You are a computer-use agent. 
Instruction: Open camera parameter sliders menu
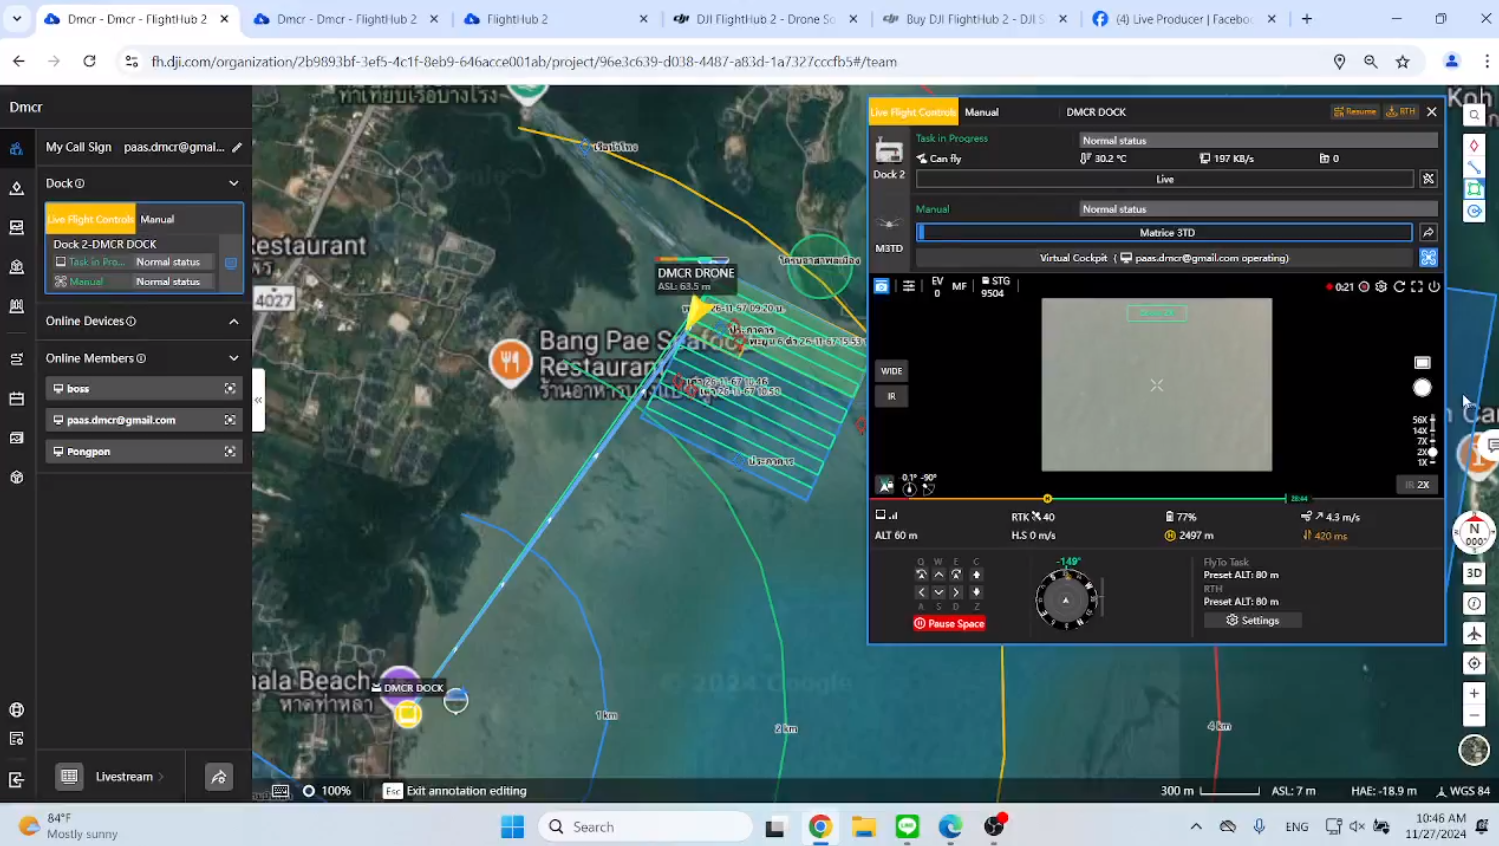pos(908,286)
